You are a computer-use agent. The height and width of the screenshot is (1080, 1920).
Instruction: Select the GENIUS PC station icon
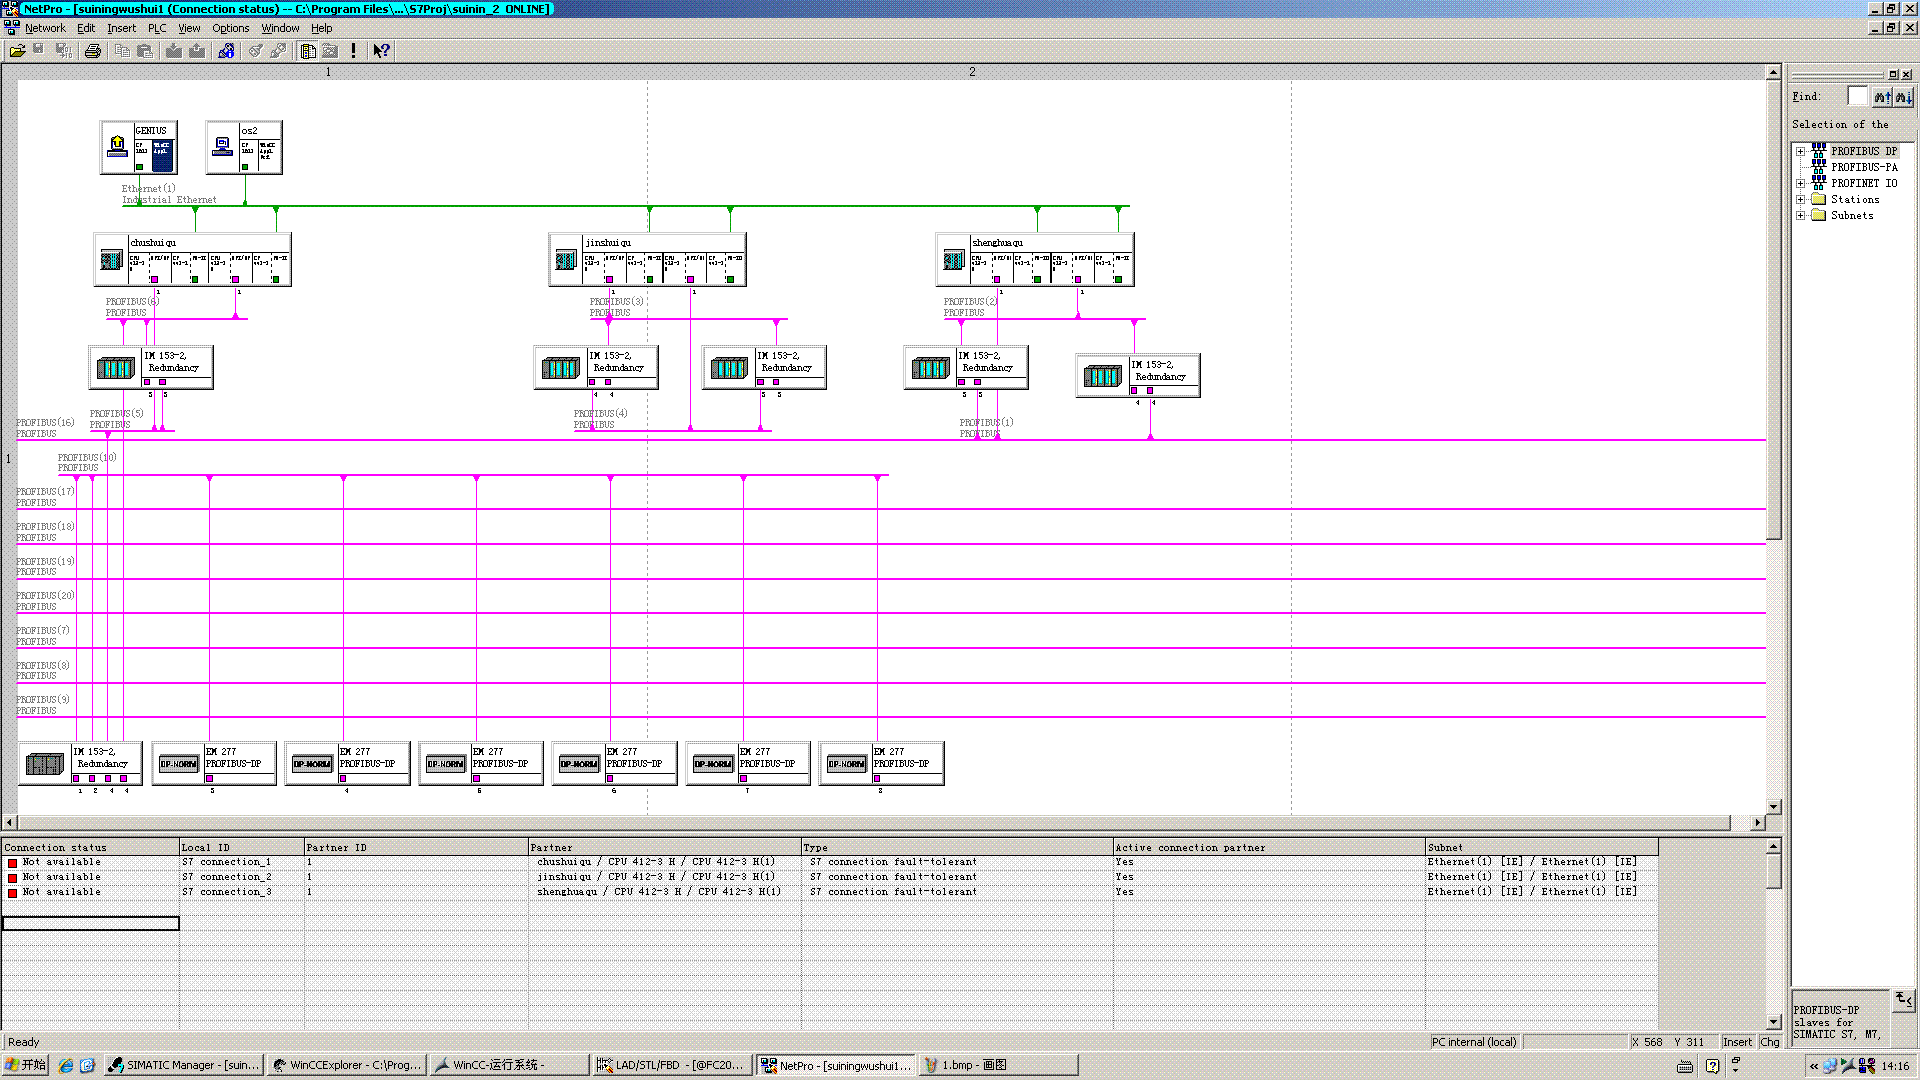click(x=117, y=147)
